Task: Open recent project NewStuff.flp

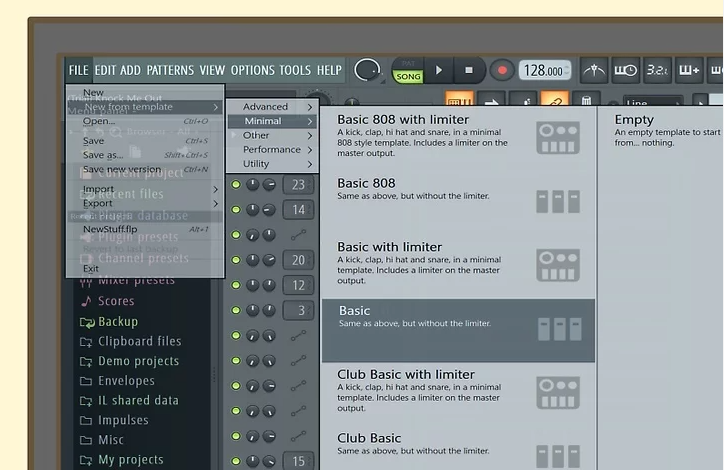Action: 145,229
